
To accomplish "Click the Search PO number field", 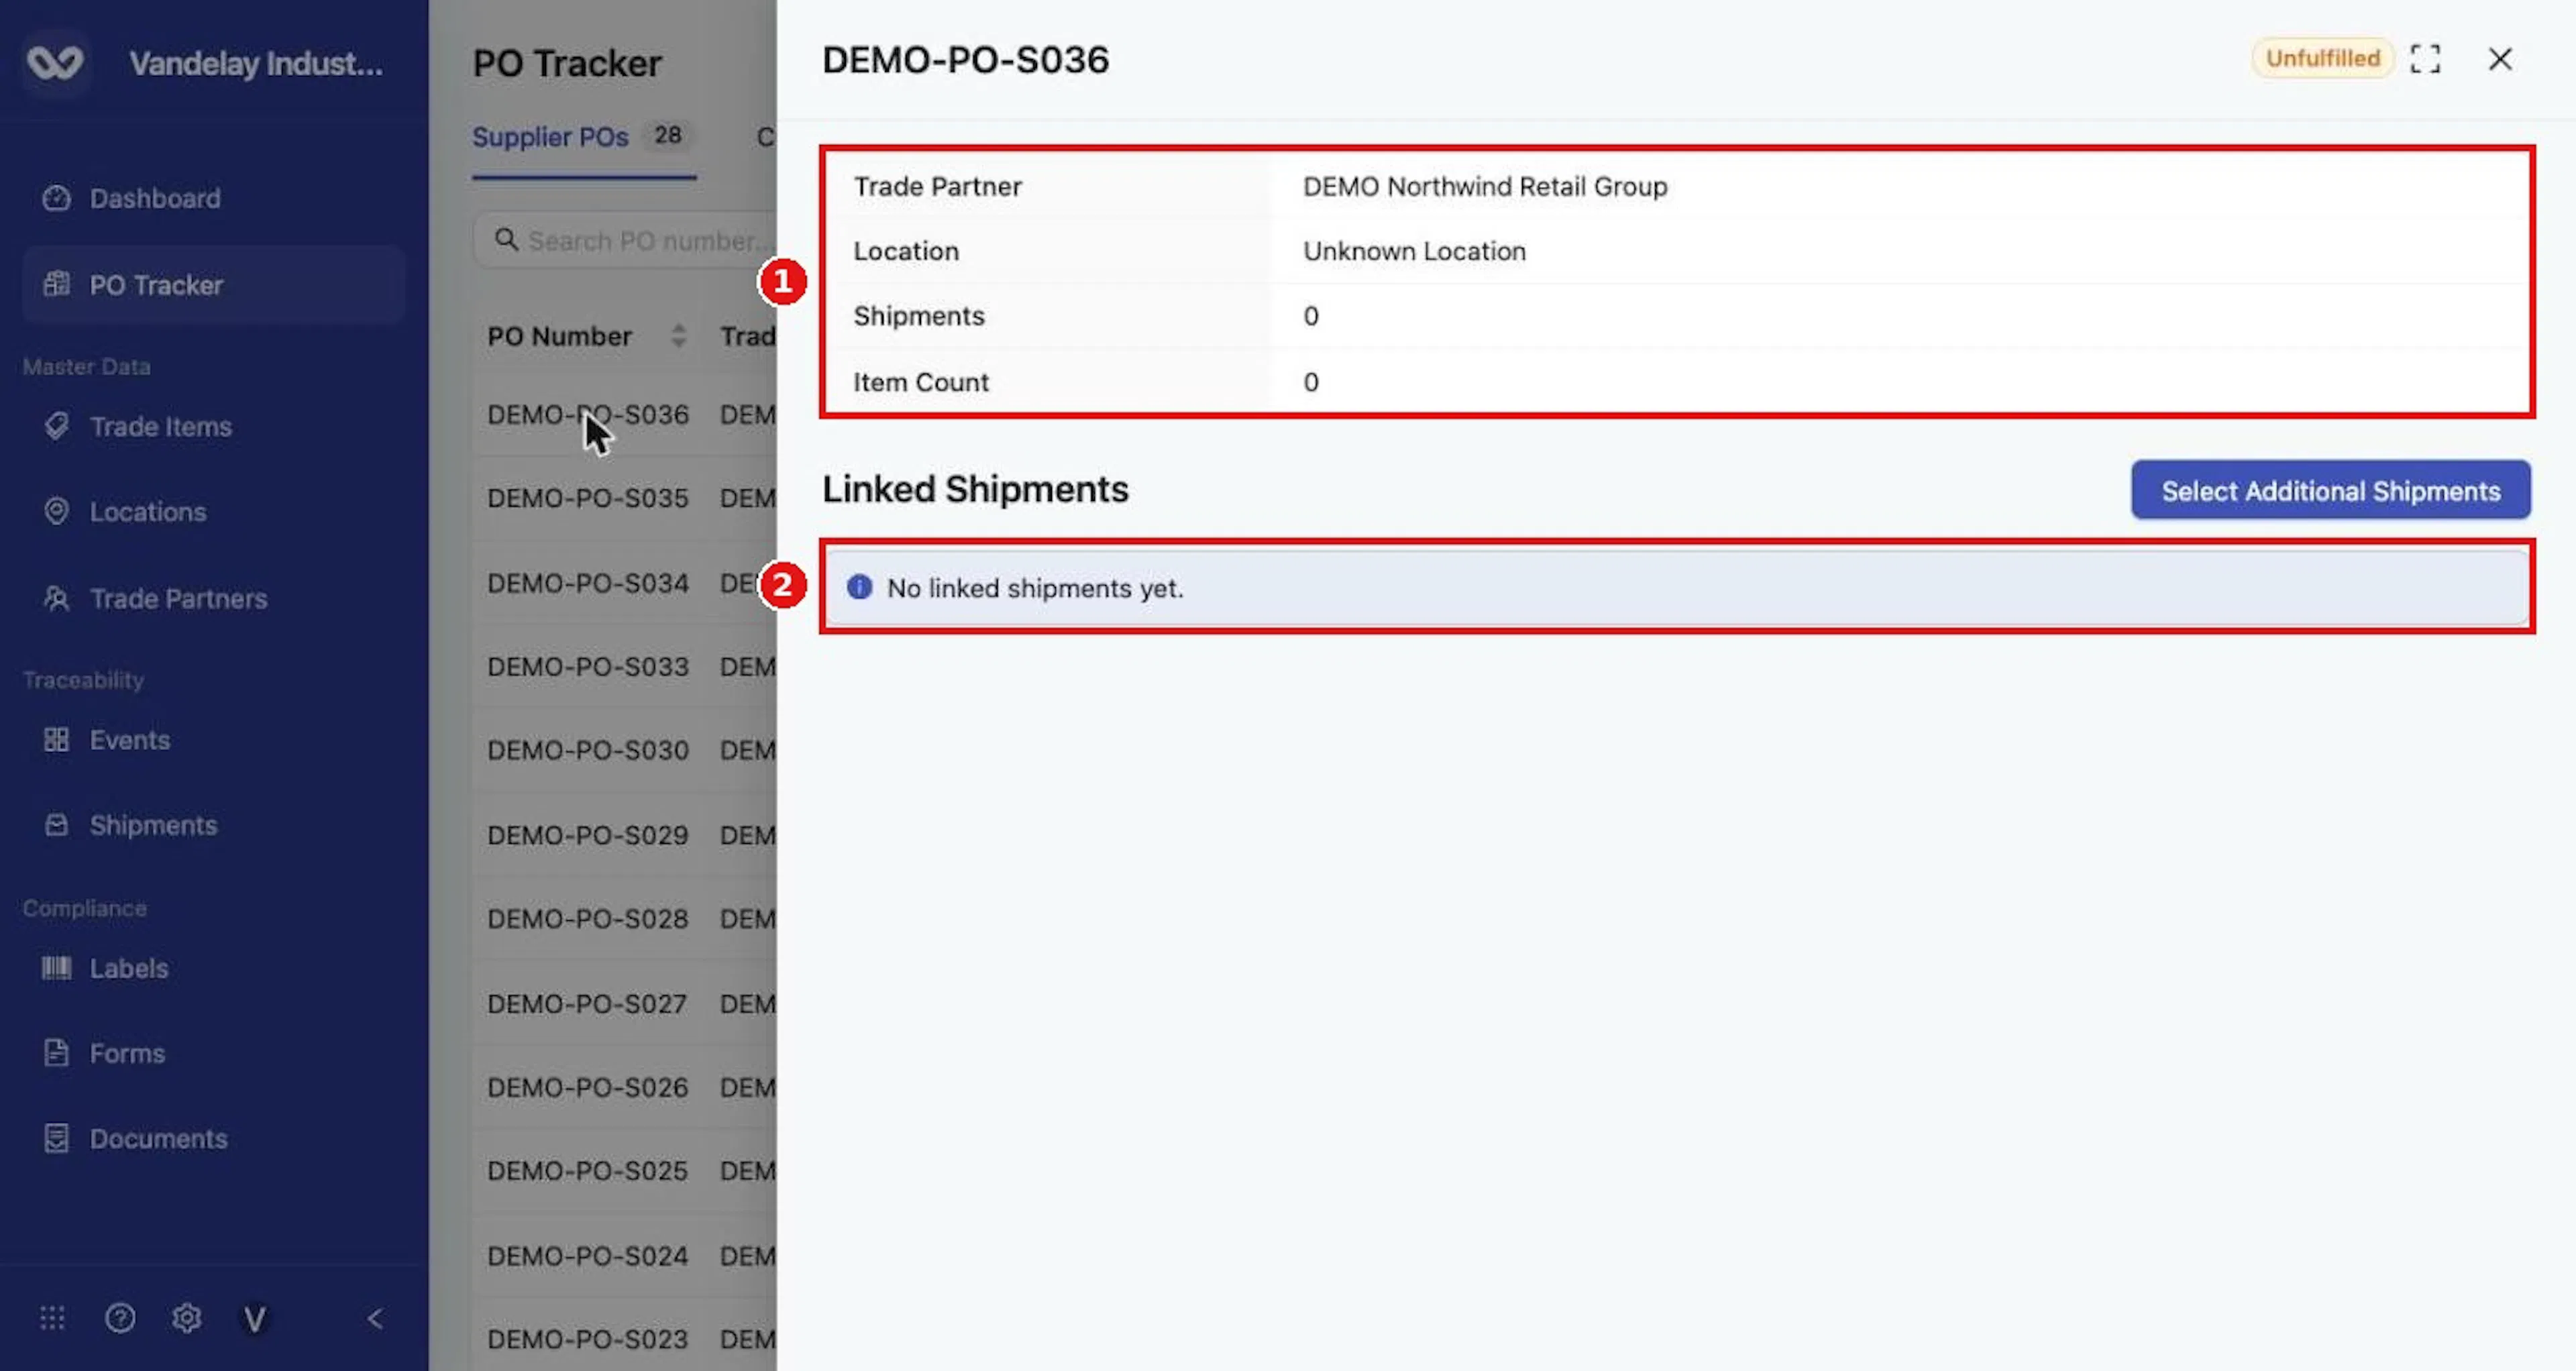I will pyautogui.click(x=625, y=241).
